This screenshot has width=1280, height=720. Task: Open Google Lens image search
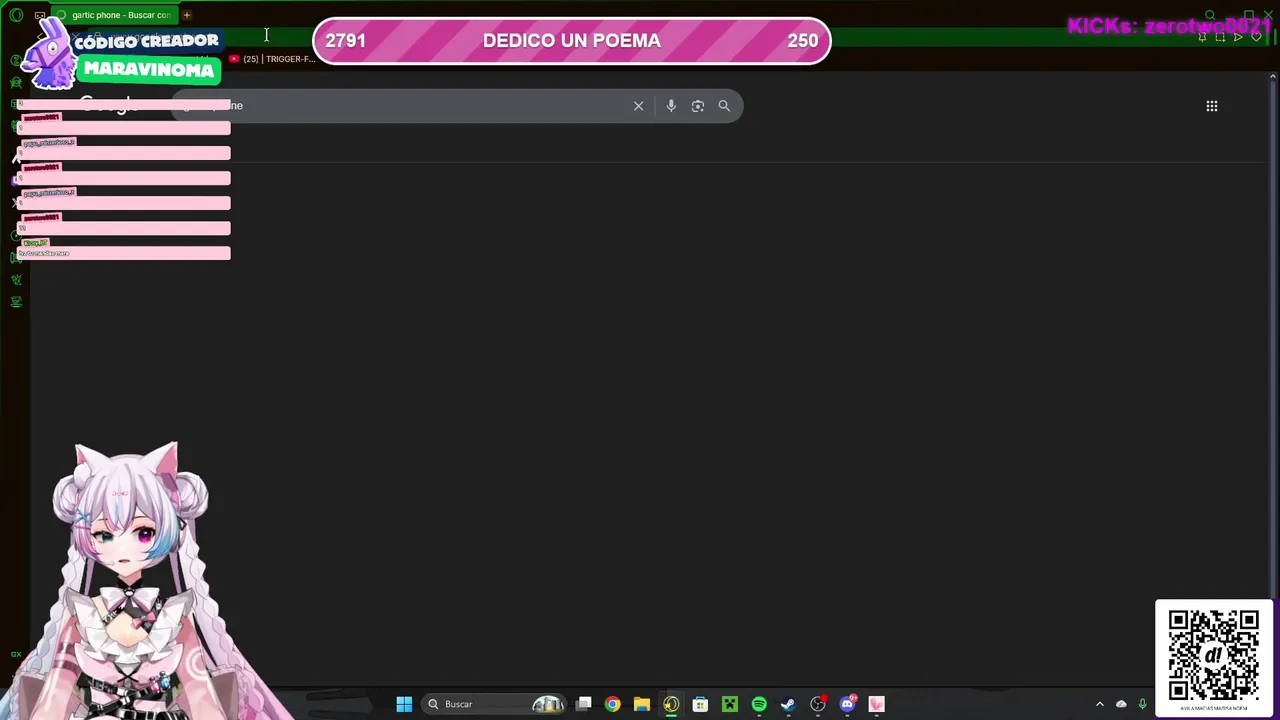(698, 106)
